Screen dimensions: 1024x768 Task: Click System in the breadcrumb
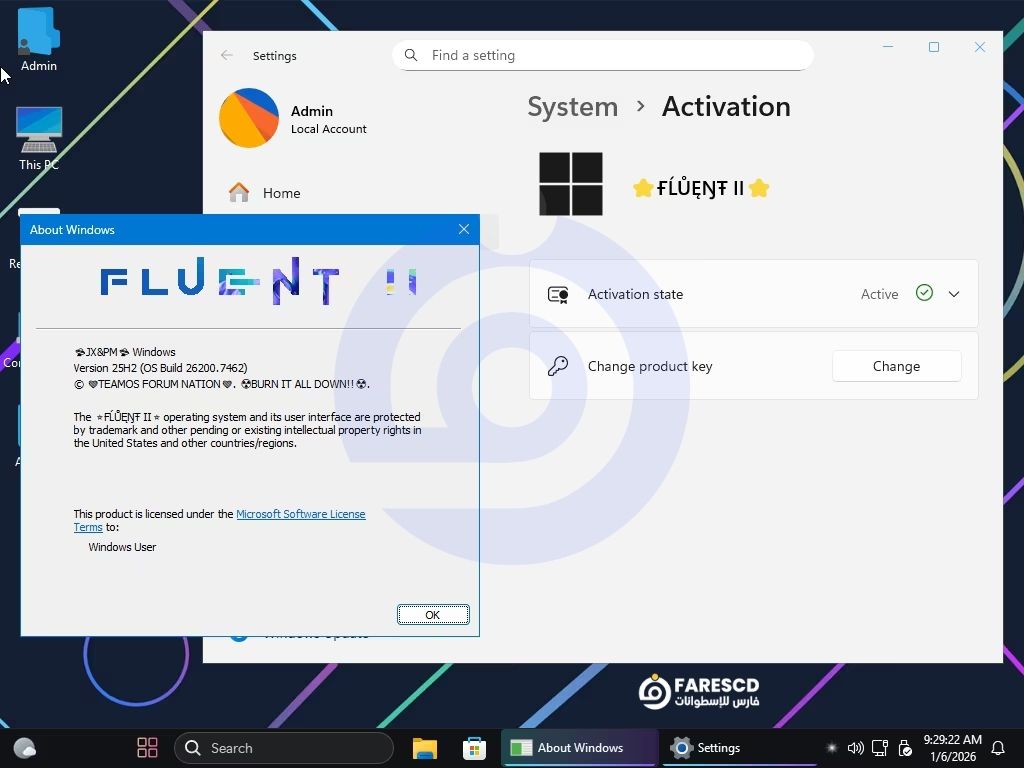pos(572,107)
